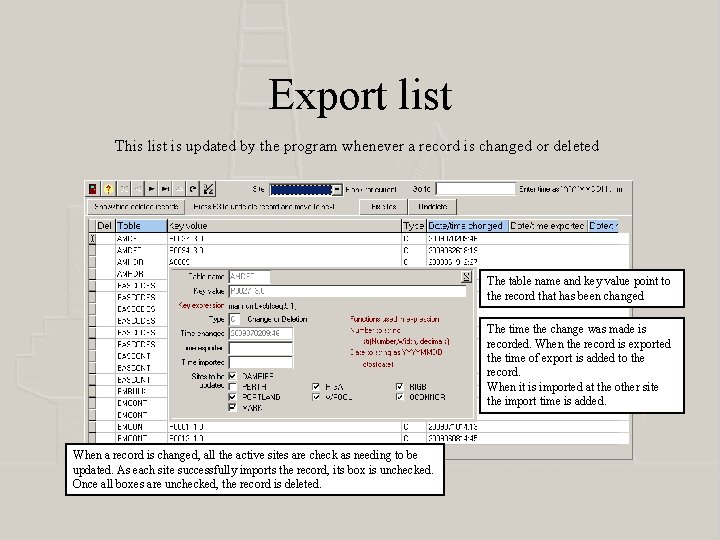Screen dimensions: 720x540
Task: Jump to last record toolbar arrow
Action: pos(165,189)
